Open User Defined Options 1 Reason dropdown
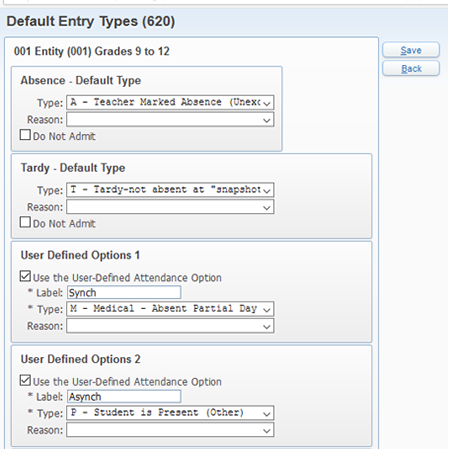Viewport: 450px width, 449px height. (170, 326)
